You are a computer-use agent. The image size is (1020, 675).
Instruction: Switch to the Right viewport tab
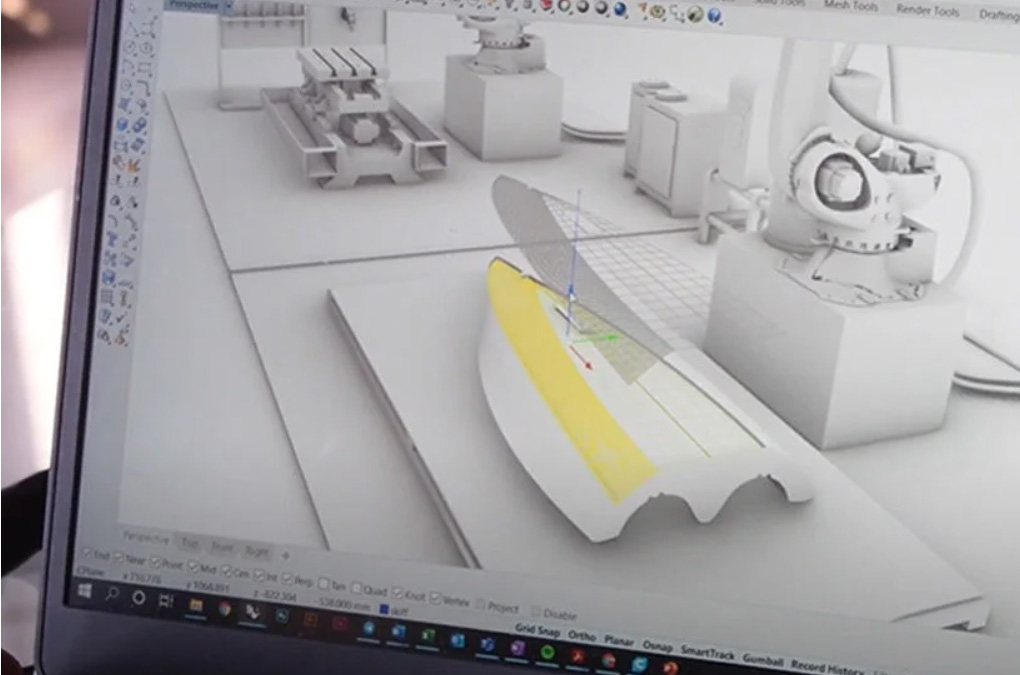[x=256, y=552]
